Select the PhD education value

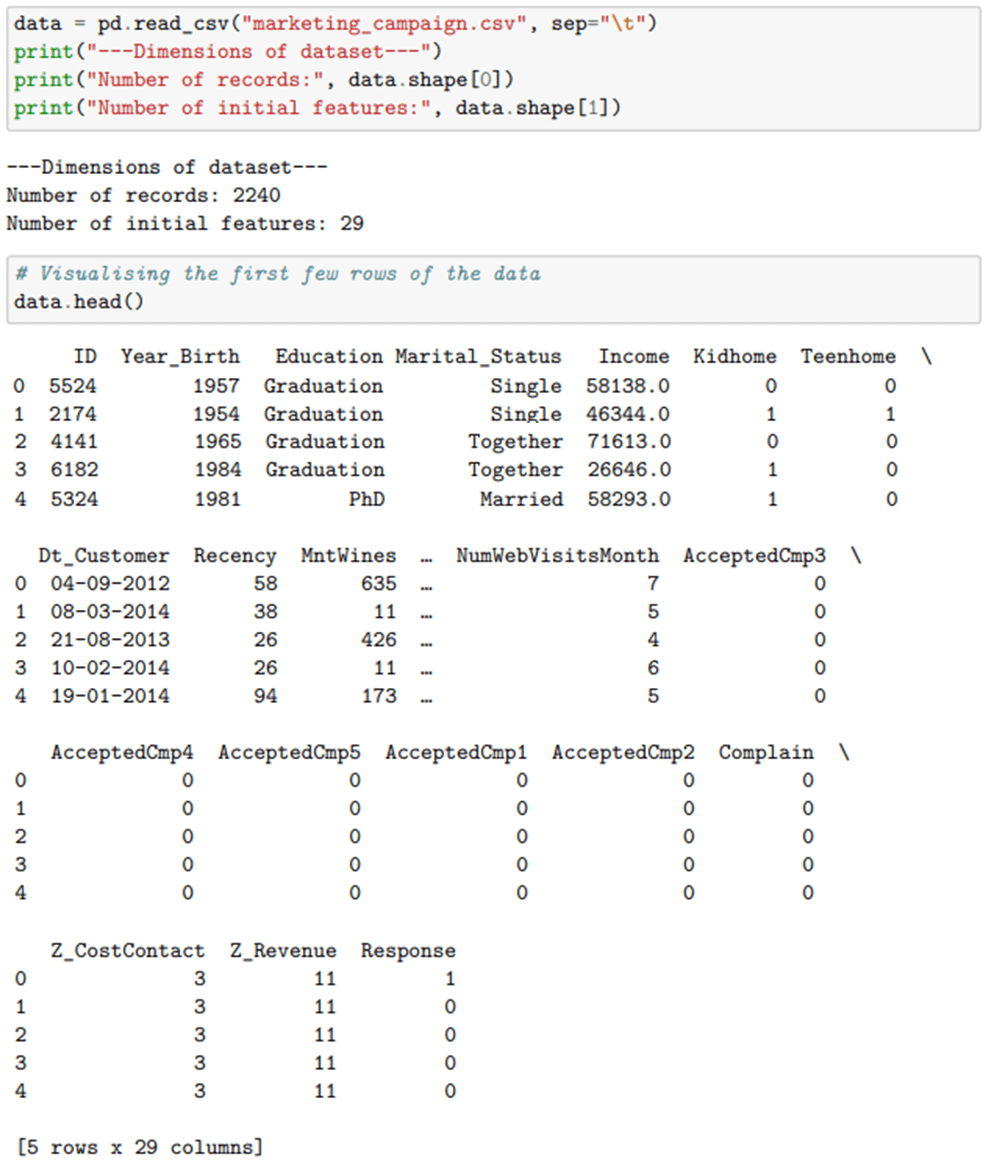pos(366,500)
